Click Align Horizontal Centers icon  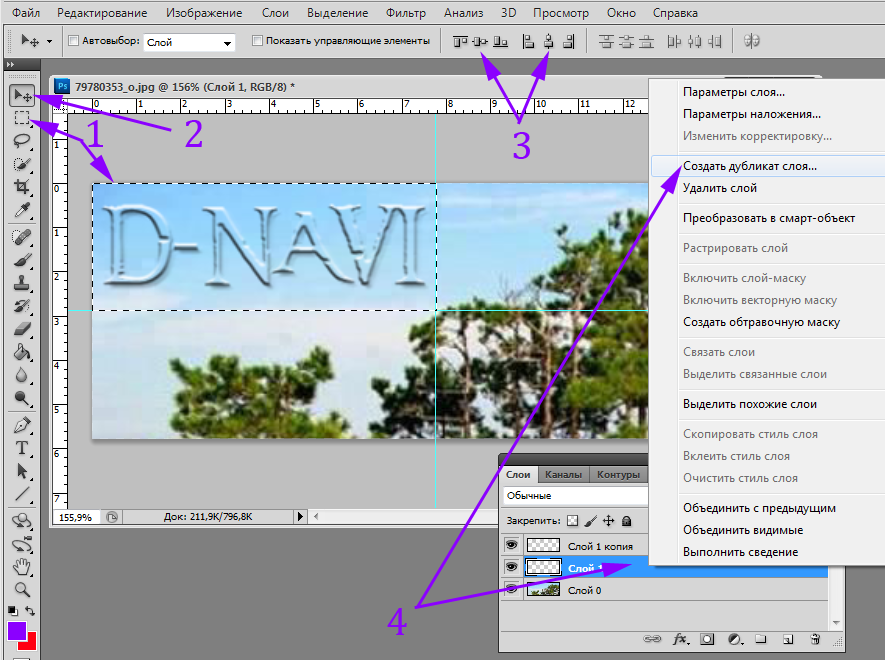pos(548,41)
